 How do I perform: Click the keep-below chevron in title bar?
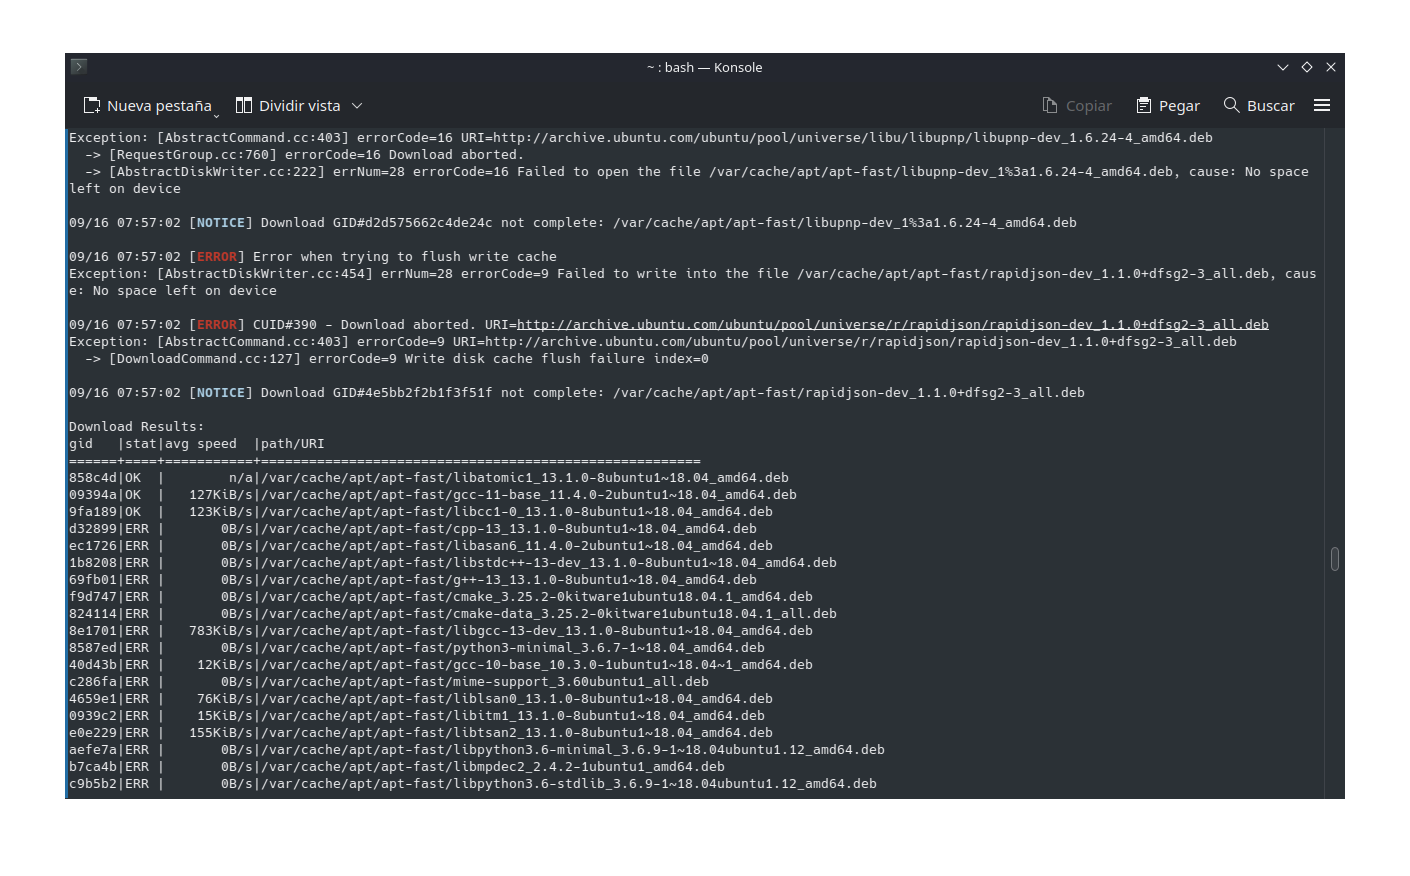coord(1283,67)
